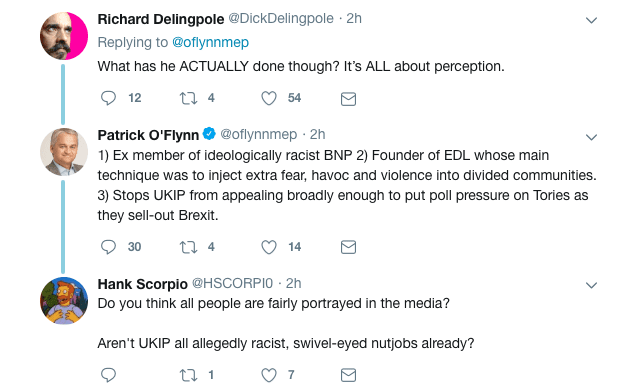Viewport: 639px width, 392px height.
Task: View Patrick O'Flynn's profile picture
Action: [64, 152]
